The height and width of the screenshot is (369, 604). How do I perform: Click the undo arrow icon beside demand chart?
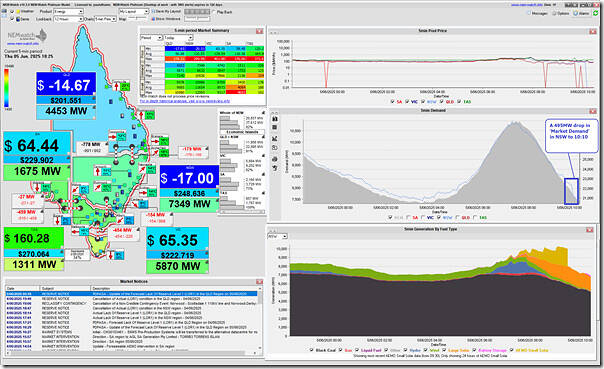coord(275,168)
